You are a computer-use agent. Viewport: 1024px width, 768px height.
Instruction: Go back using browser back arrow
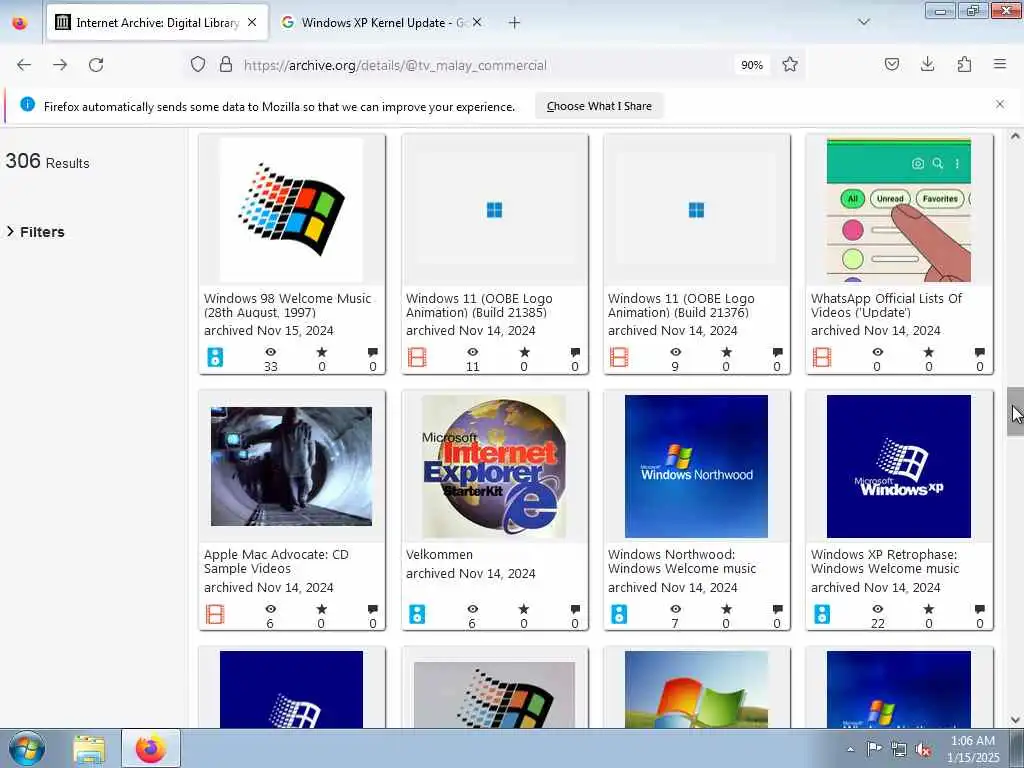pos(24,65)
